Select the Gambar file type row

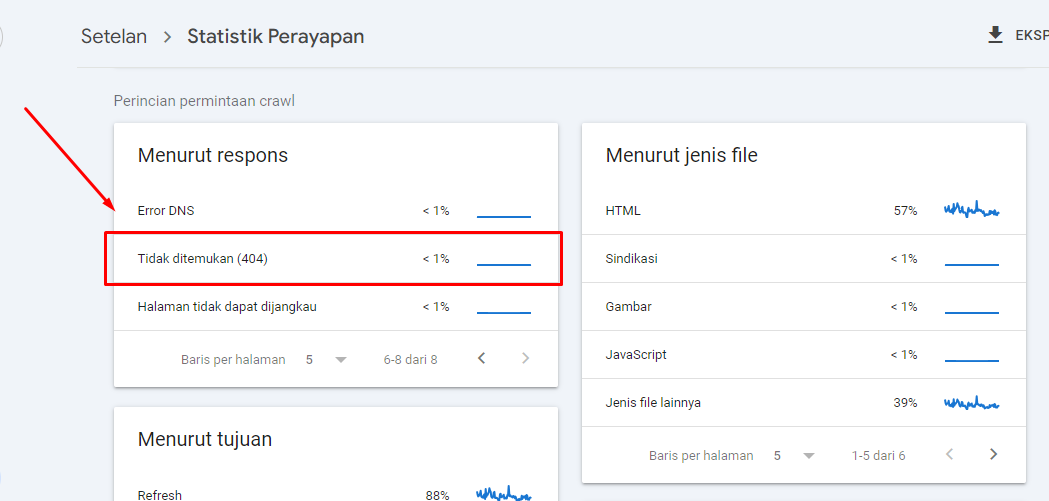click(803, 306)
